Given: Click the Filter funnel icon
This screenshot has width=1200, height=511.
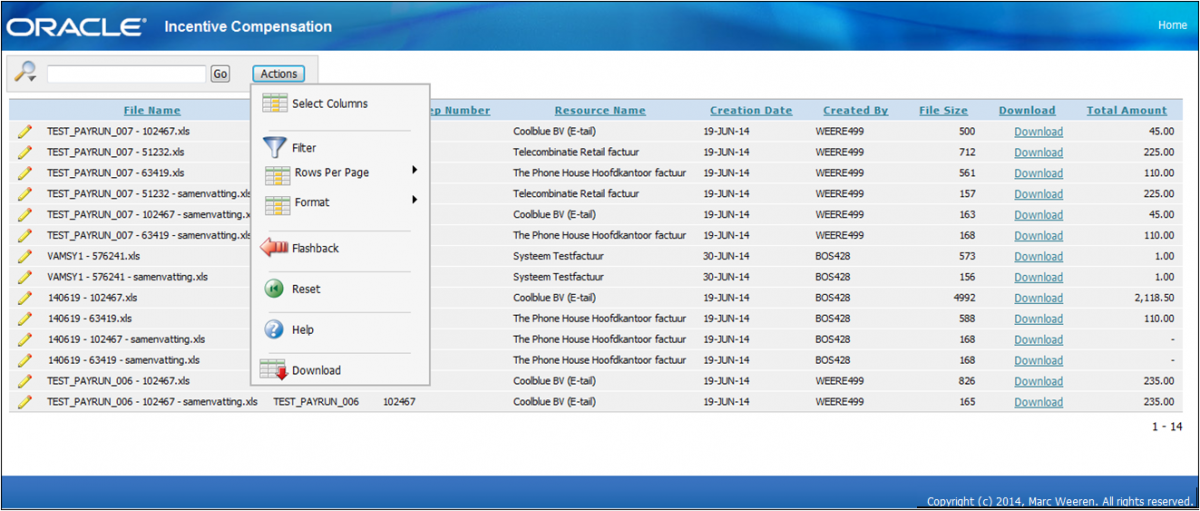Looking at the screenshot, I should point(274,148).
